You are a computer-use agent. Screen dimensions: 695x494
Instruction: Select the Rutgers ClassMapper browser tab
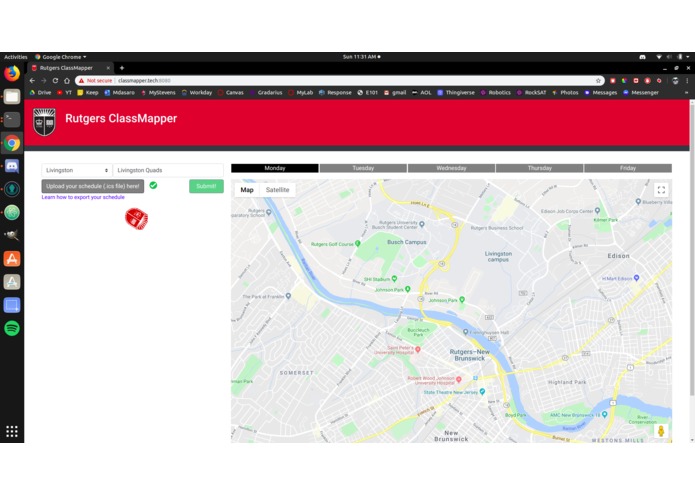(70, 68)
